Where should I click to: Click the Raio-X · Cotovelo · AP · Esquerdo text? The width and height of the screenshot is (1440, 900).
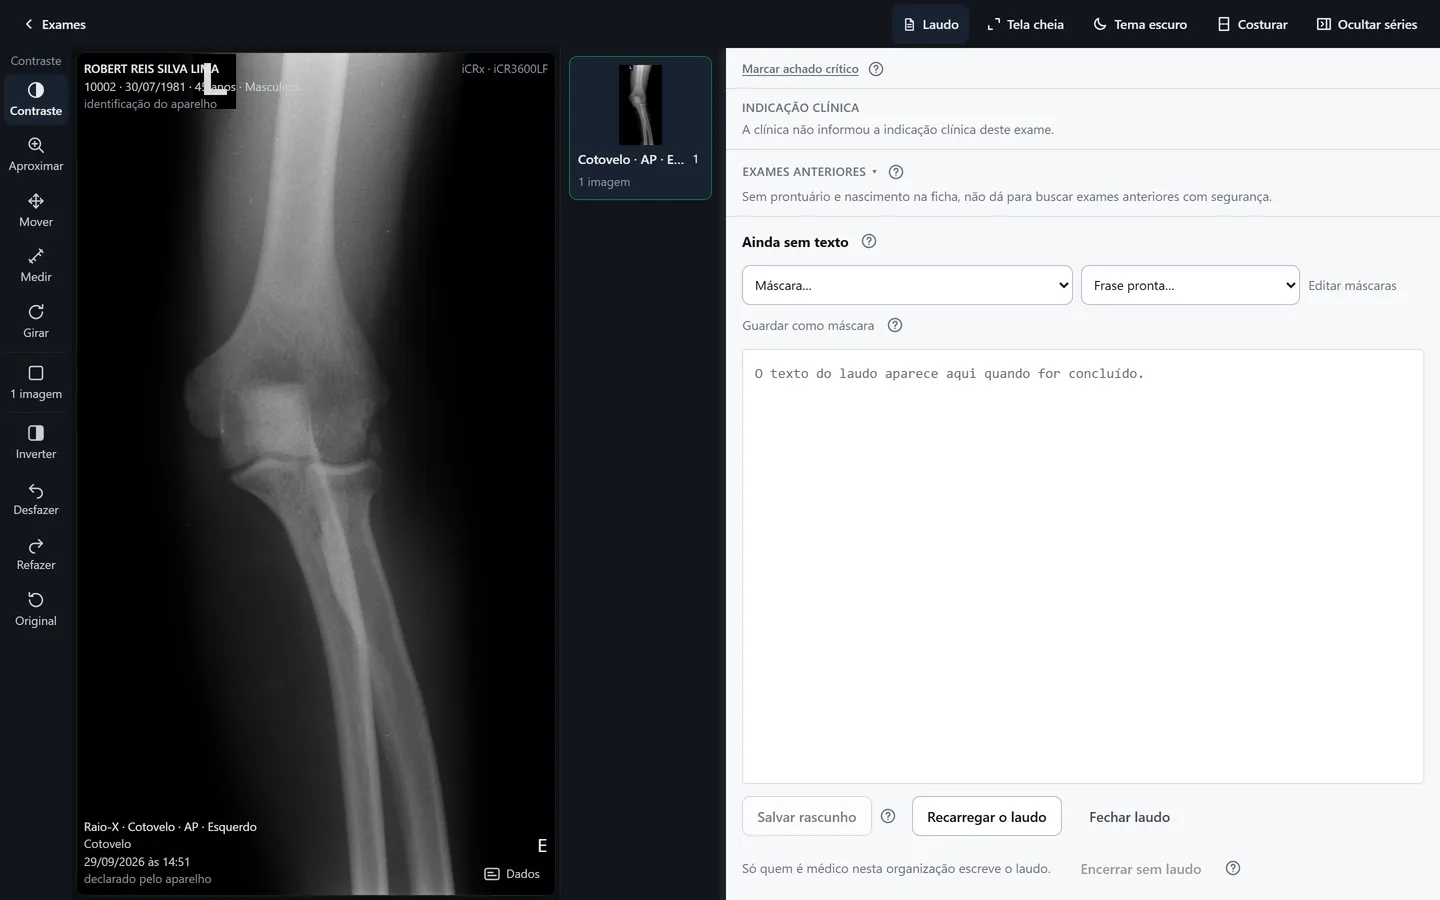pos(170,827)
